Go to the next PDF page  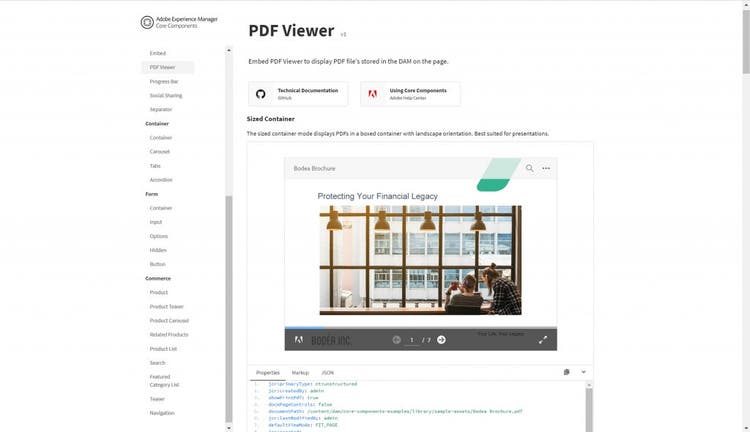tap(441, 340)
